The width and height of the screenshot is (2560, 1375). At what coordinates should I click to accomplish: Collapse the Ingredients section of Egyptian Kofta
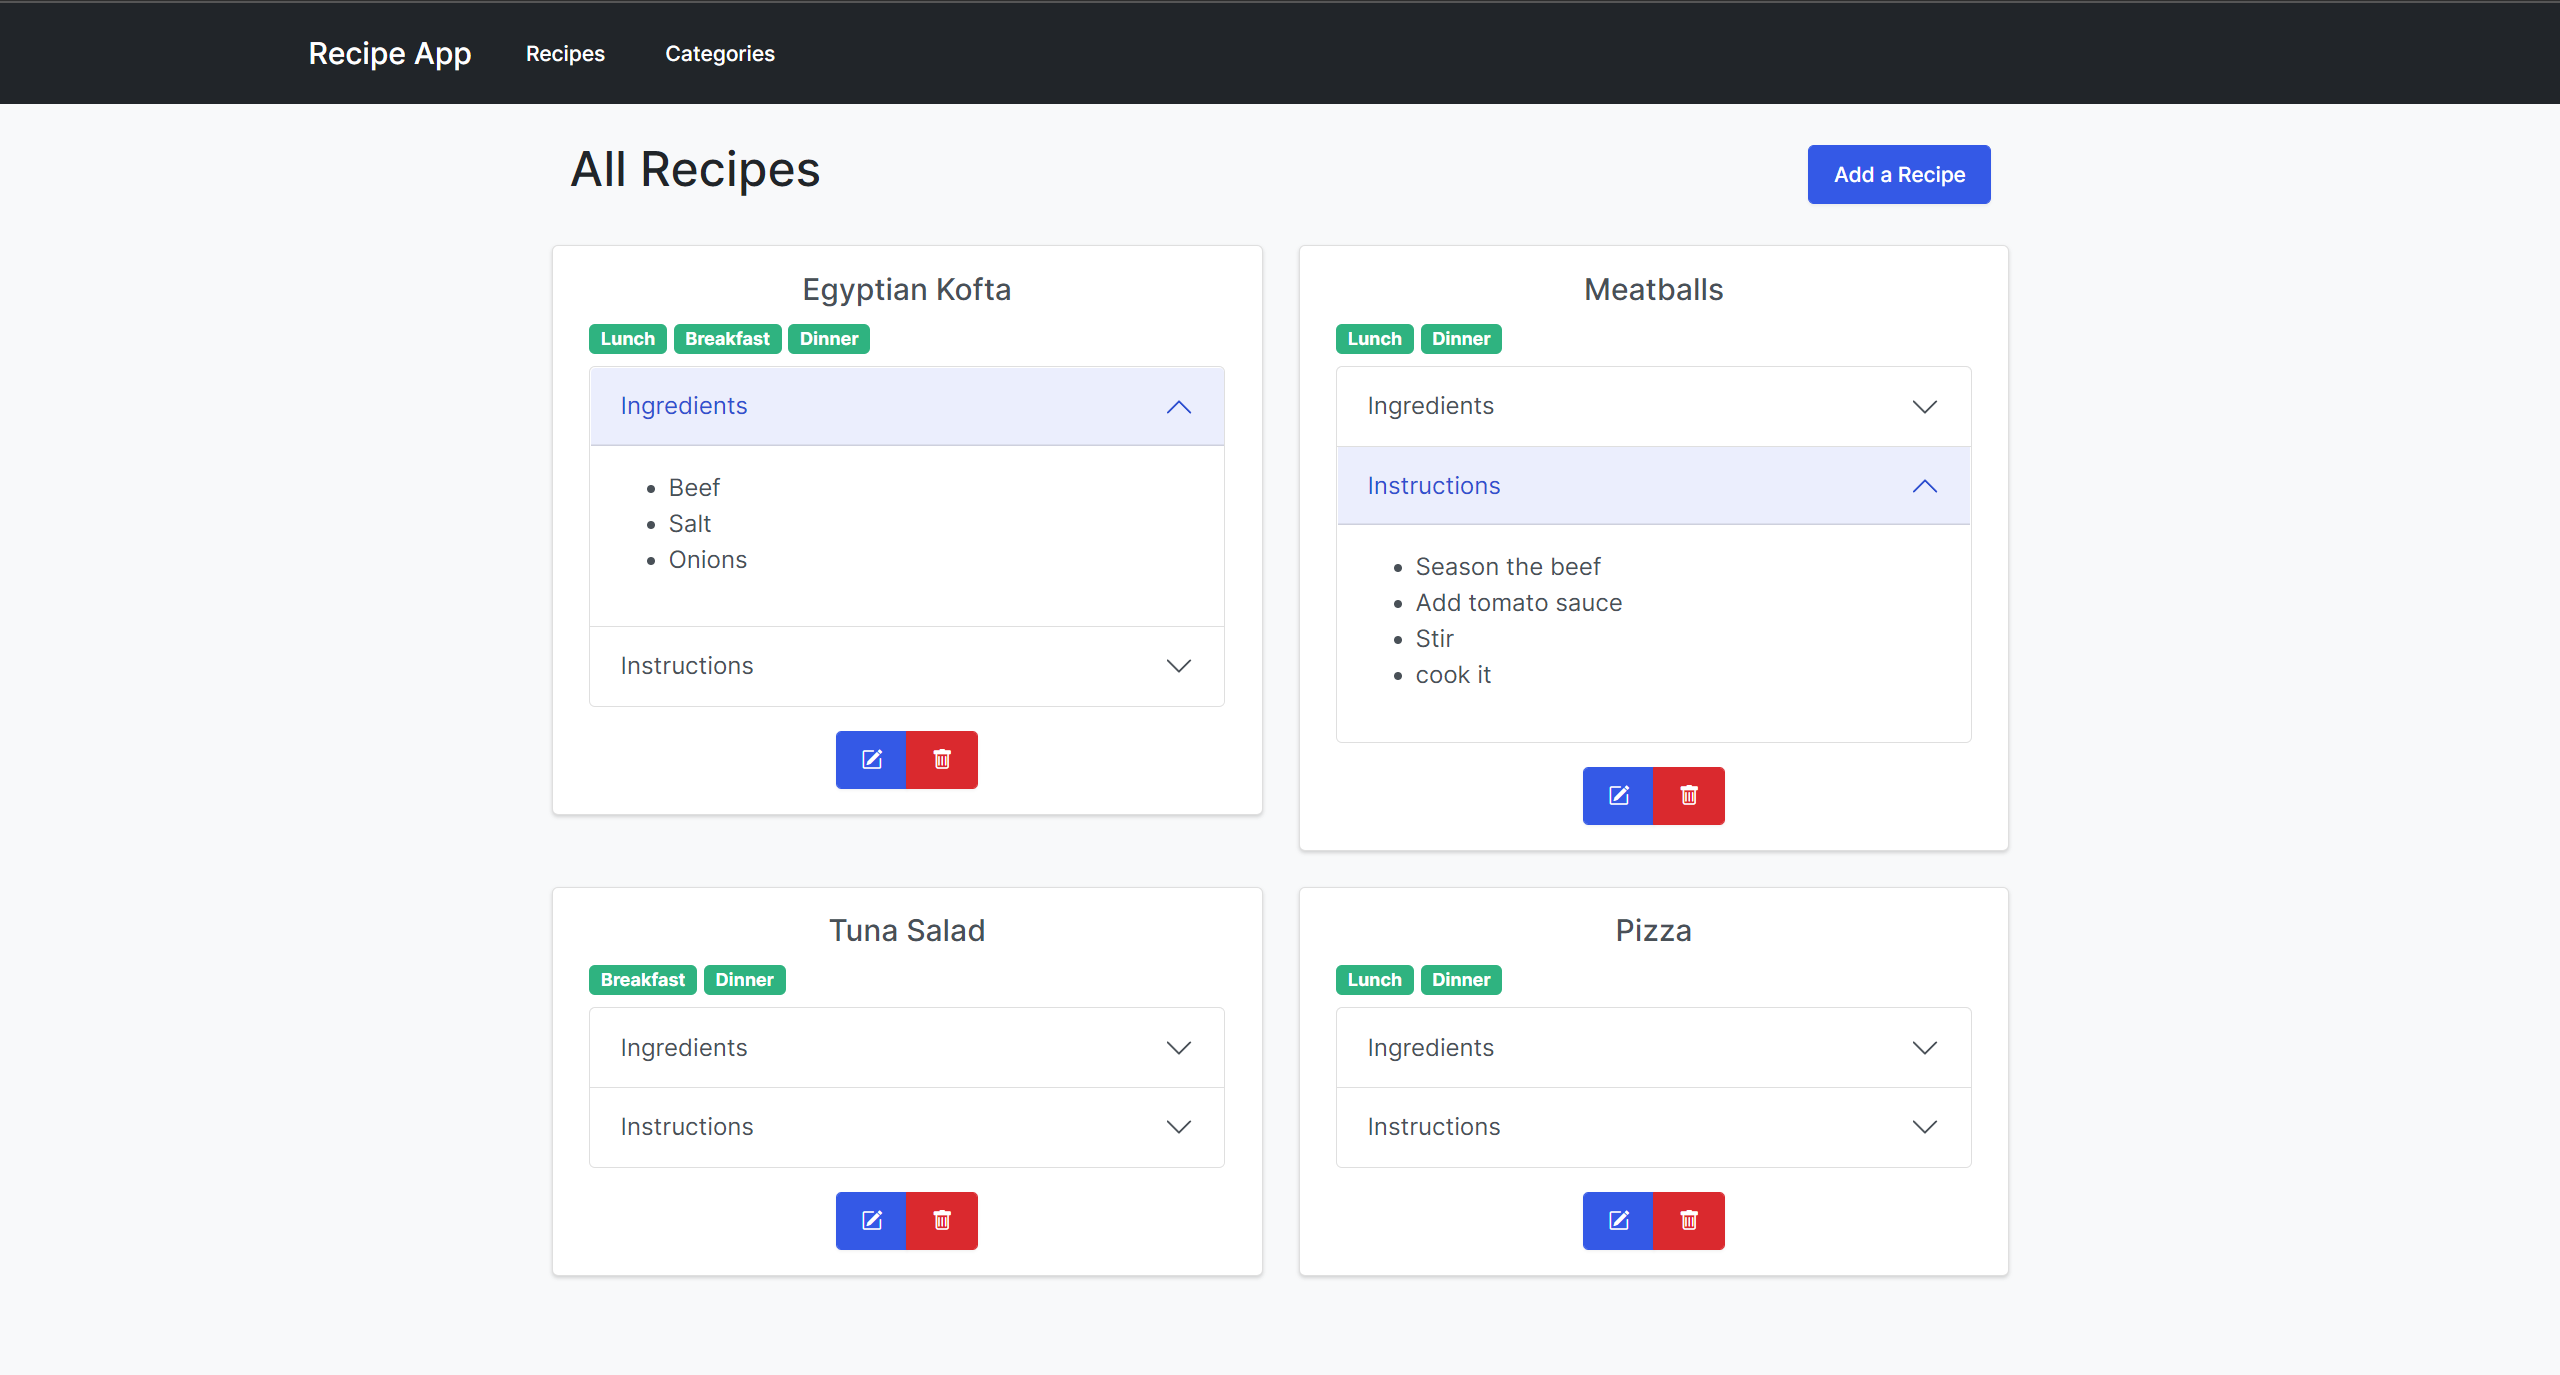tap(906, 406)
